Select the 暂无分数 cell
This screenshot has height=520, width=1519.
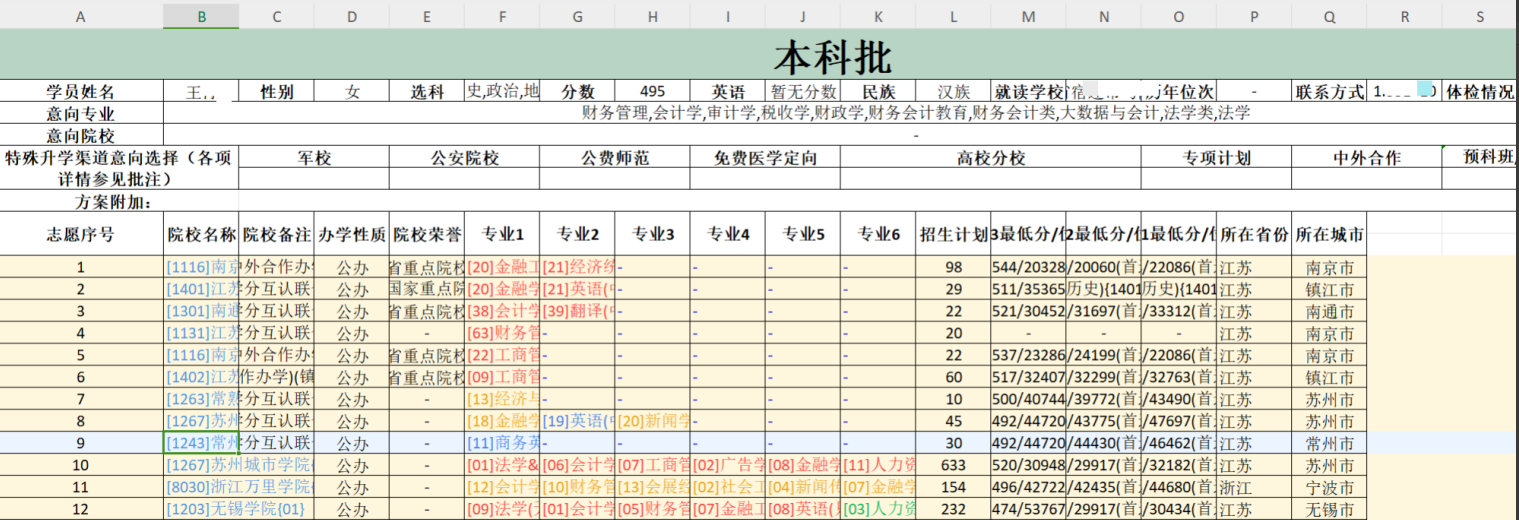click(803, 91)
